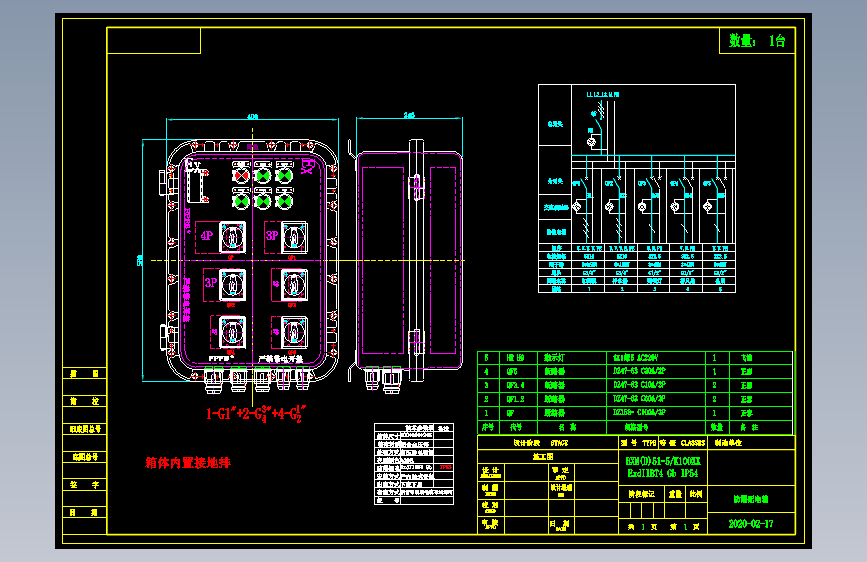Select the 代号 column header

point(515,427)
